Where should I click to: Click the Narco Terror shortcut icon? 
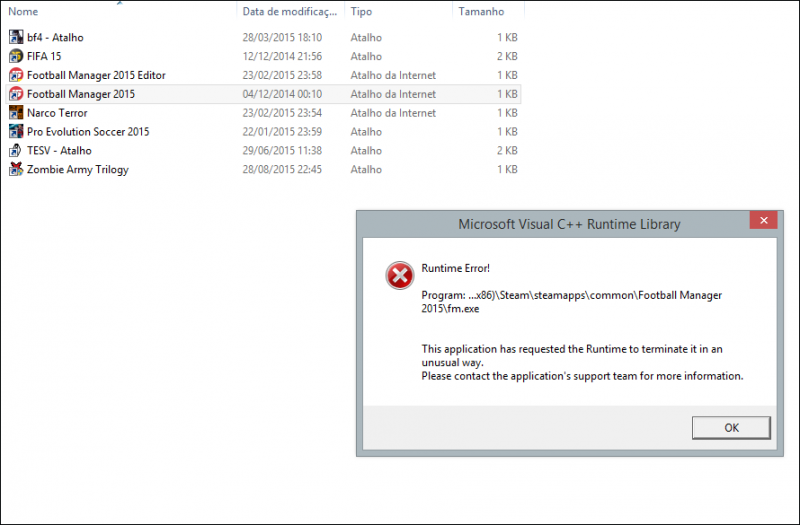tap(16, 113)
